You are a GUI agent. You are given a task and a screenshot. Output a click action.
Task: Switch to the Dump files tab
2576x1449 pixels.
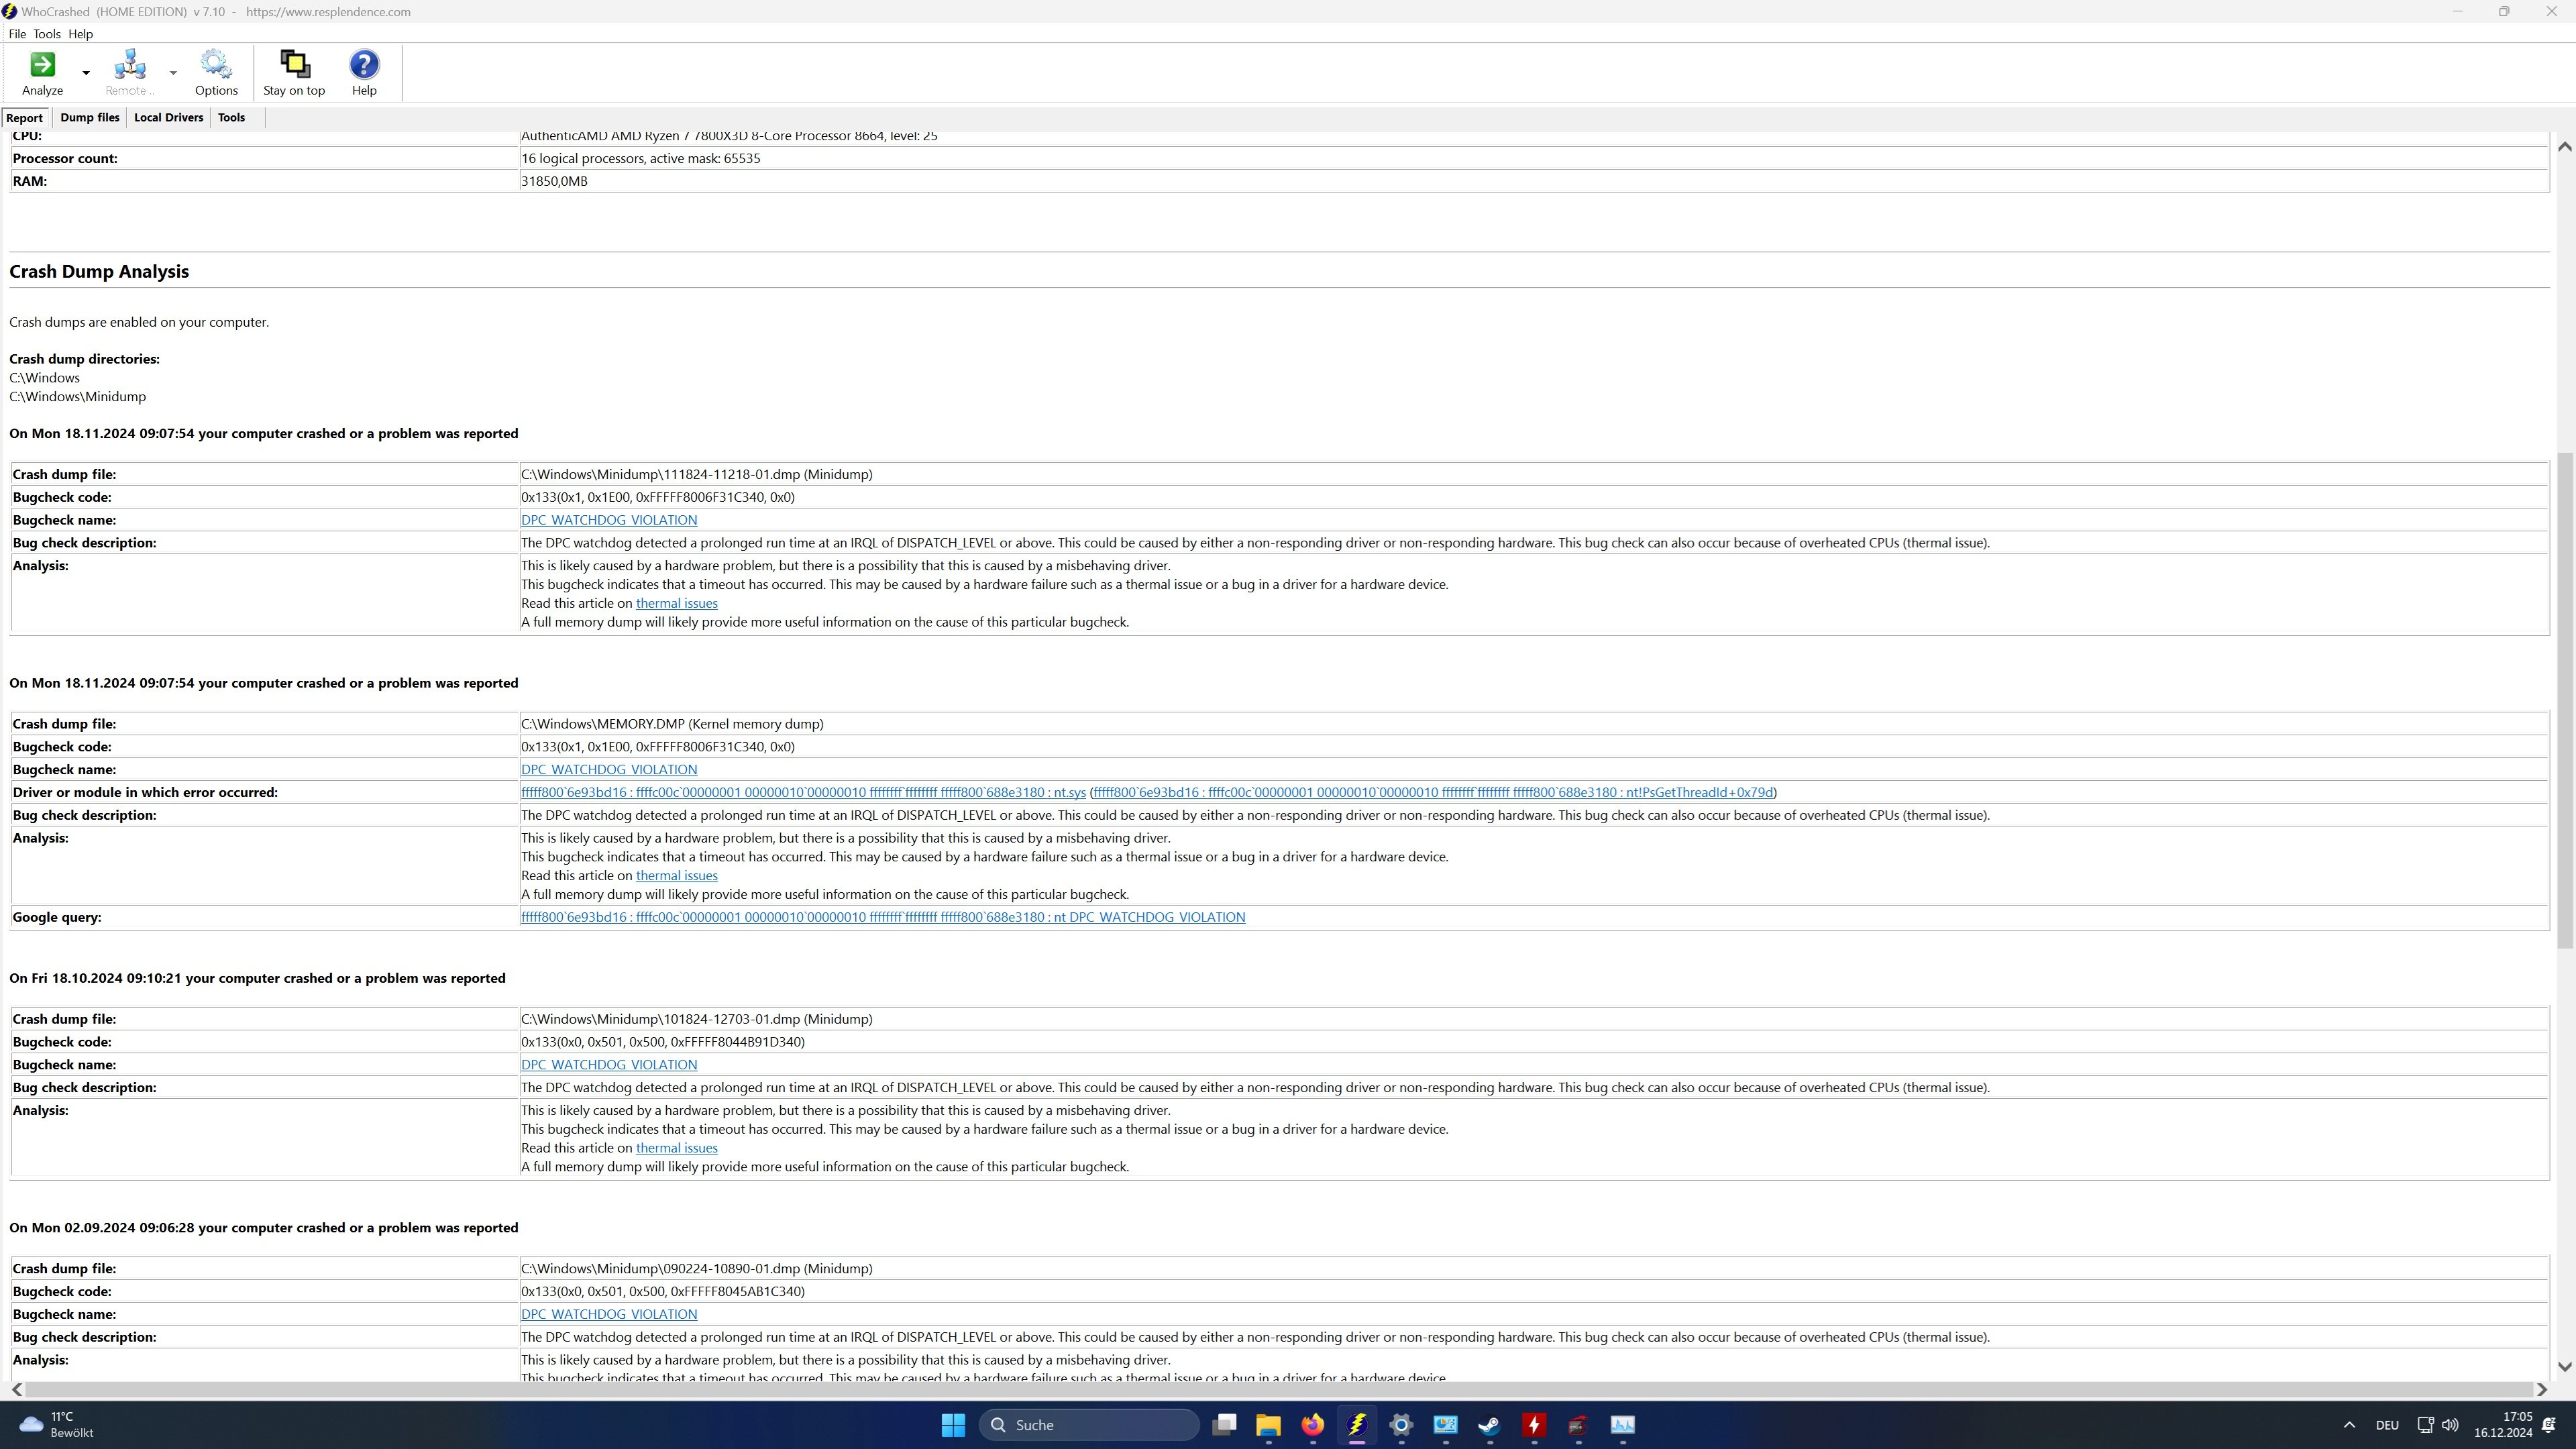point(90,118)
